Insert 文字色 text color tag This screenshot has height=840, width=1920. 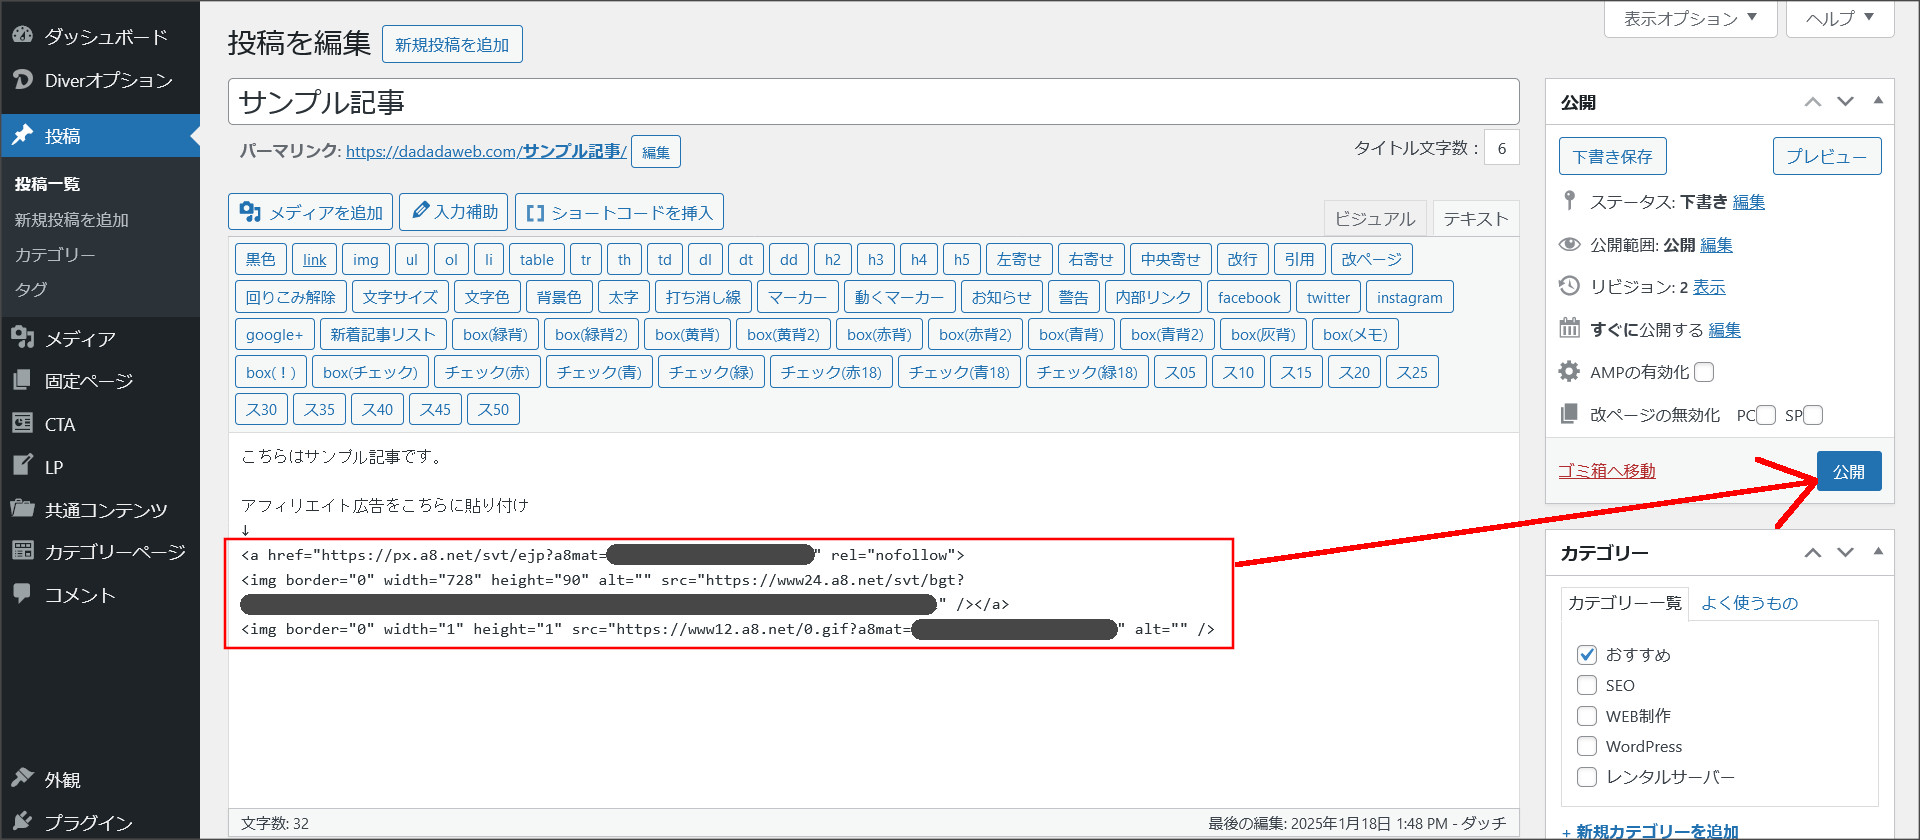coord(487,297)
